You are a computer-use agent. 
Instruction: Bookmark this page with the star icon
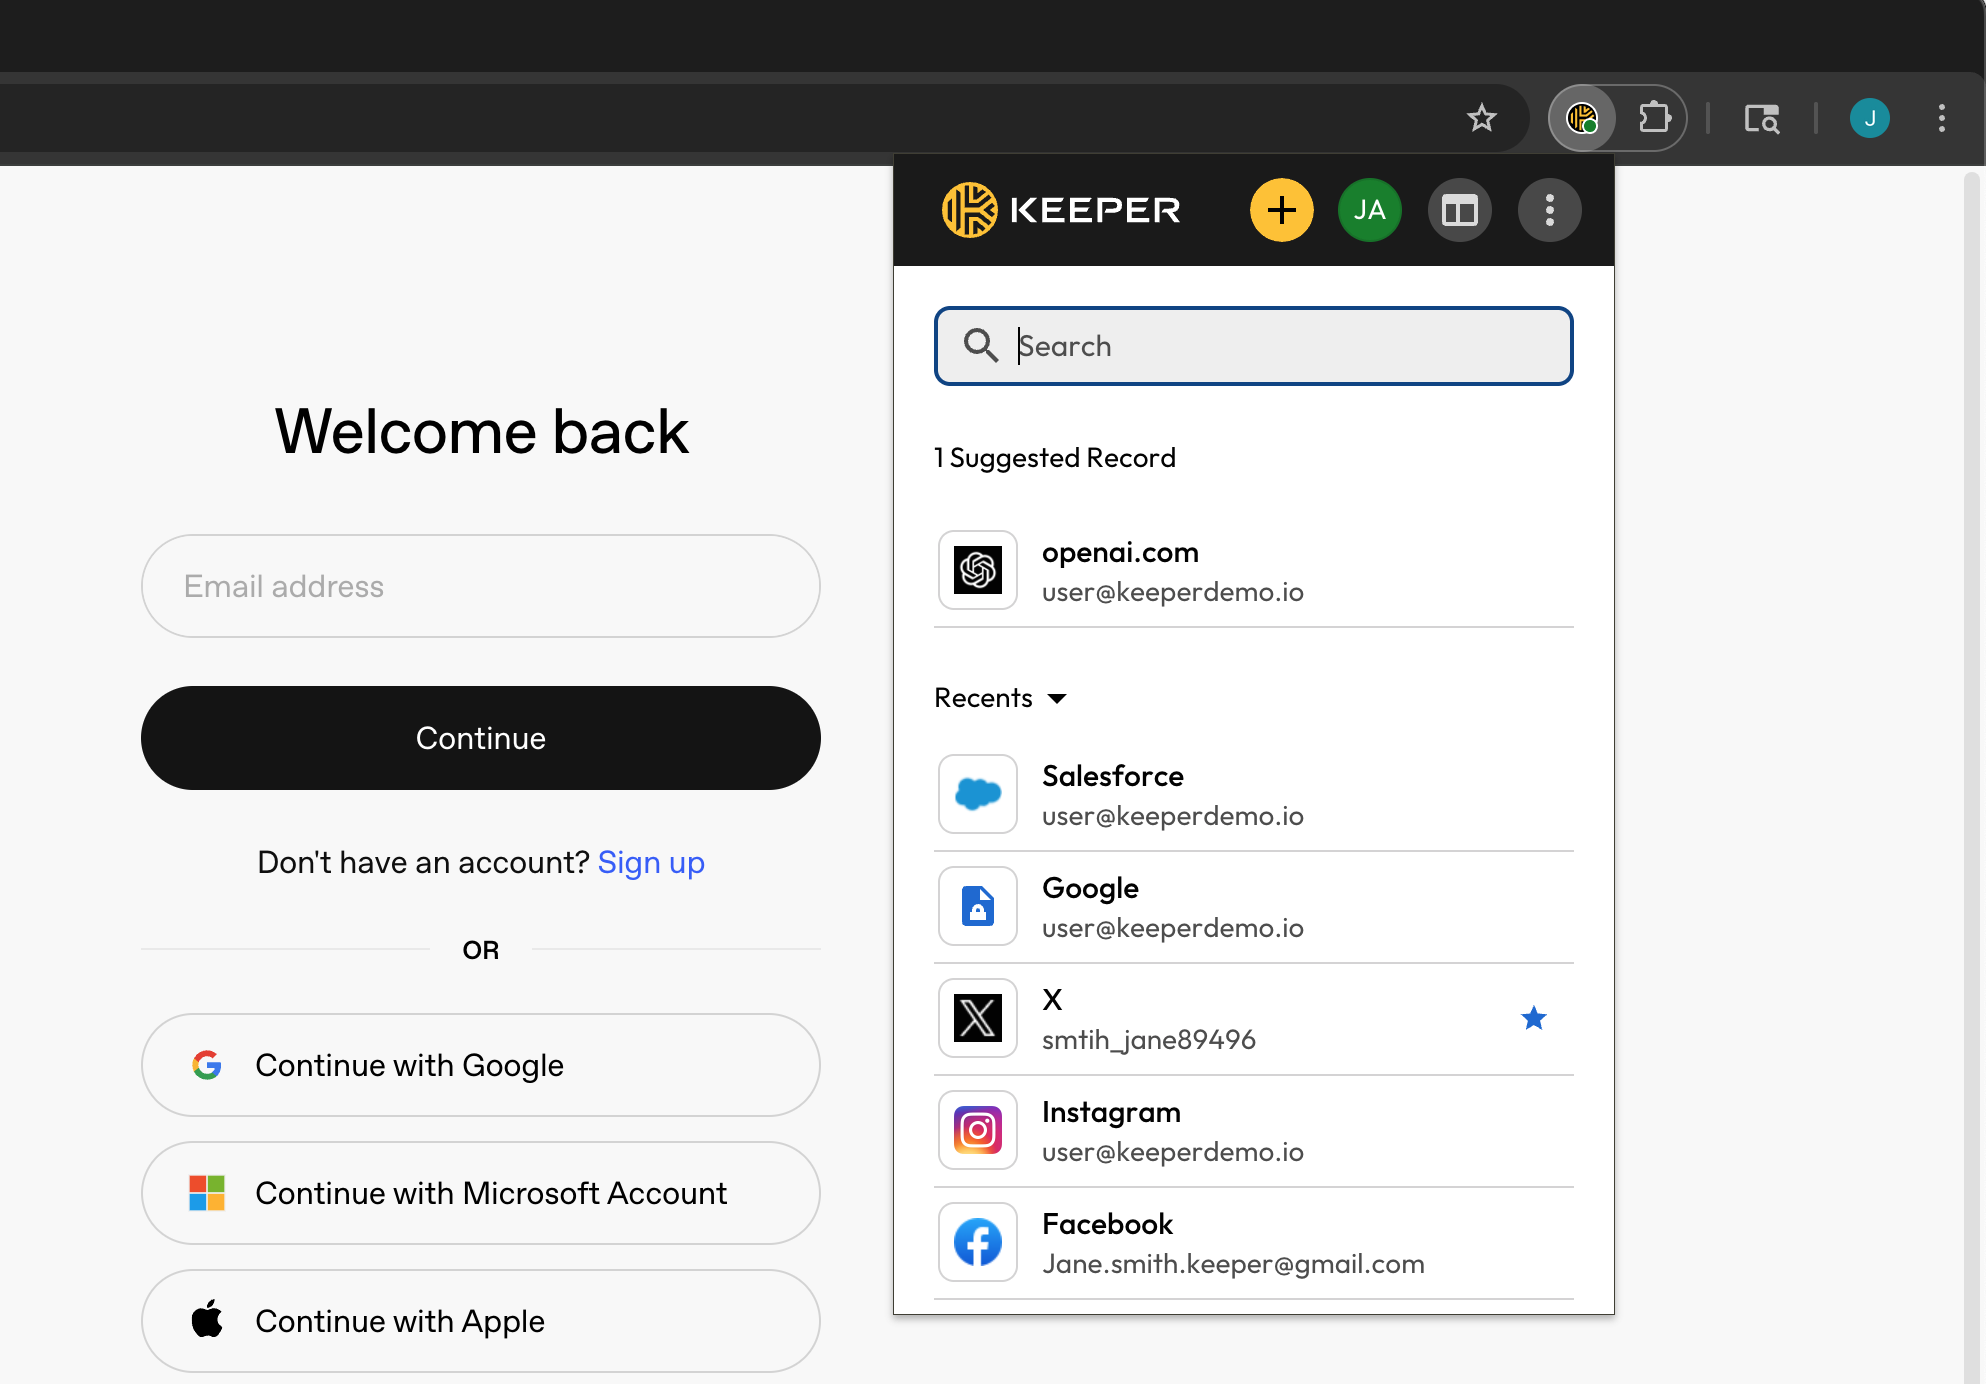point(1481,118)
